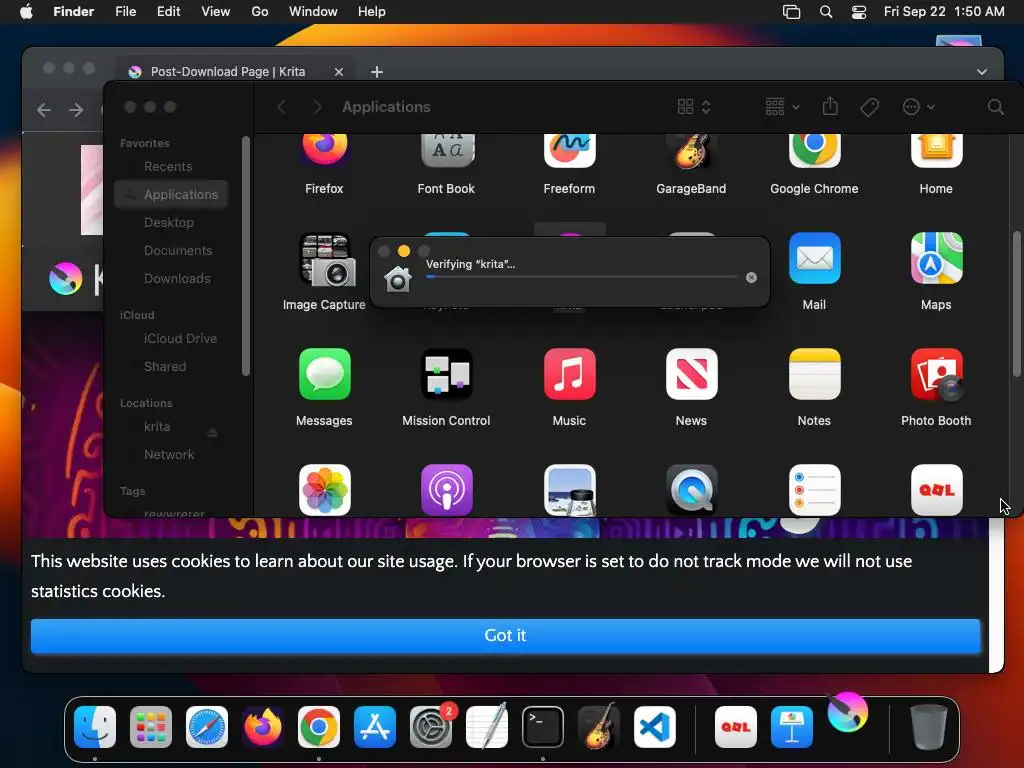Open the Font Book app icon
Viewport: 1024px width, 768px height.
pos(447,151)
